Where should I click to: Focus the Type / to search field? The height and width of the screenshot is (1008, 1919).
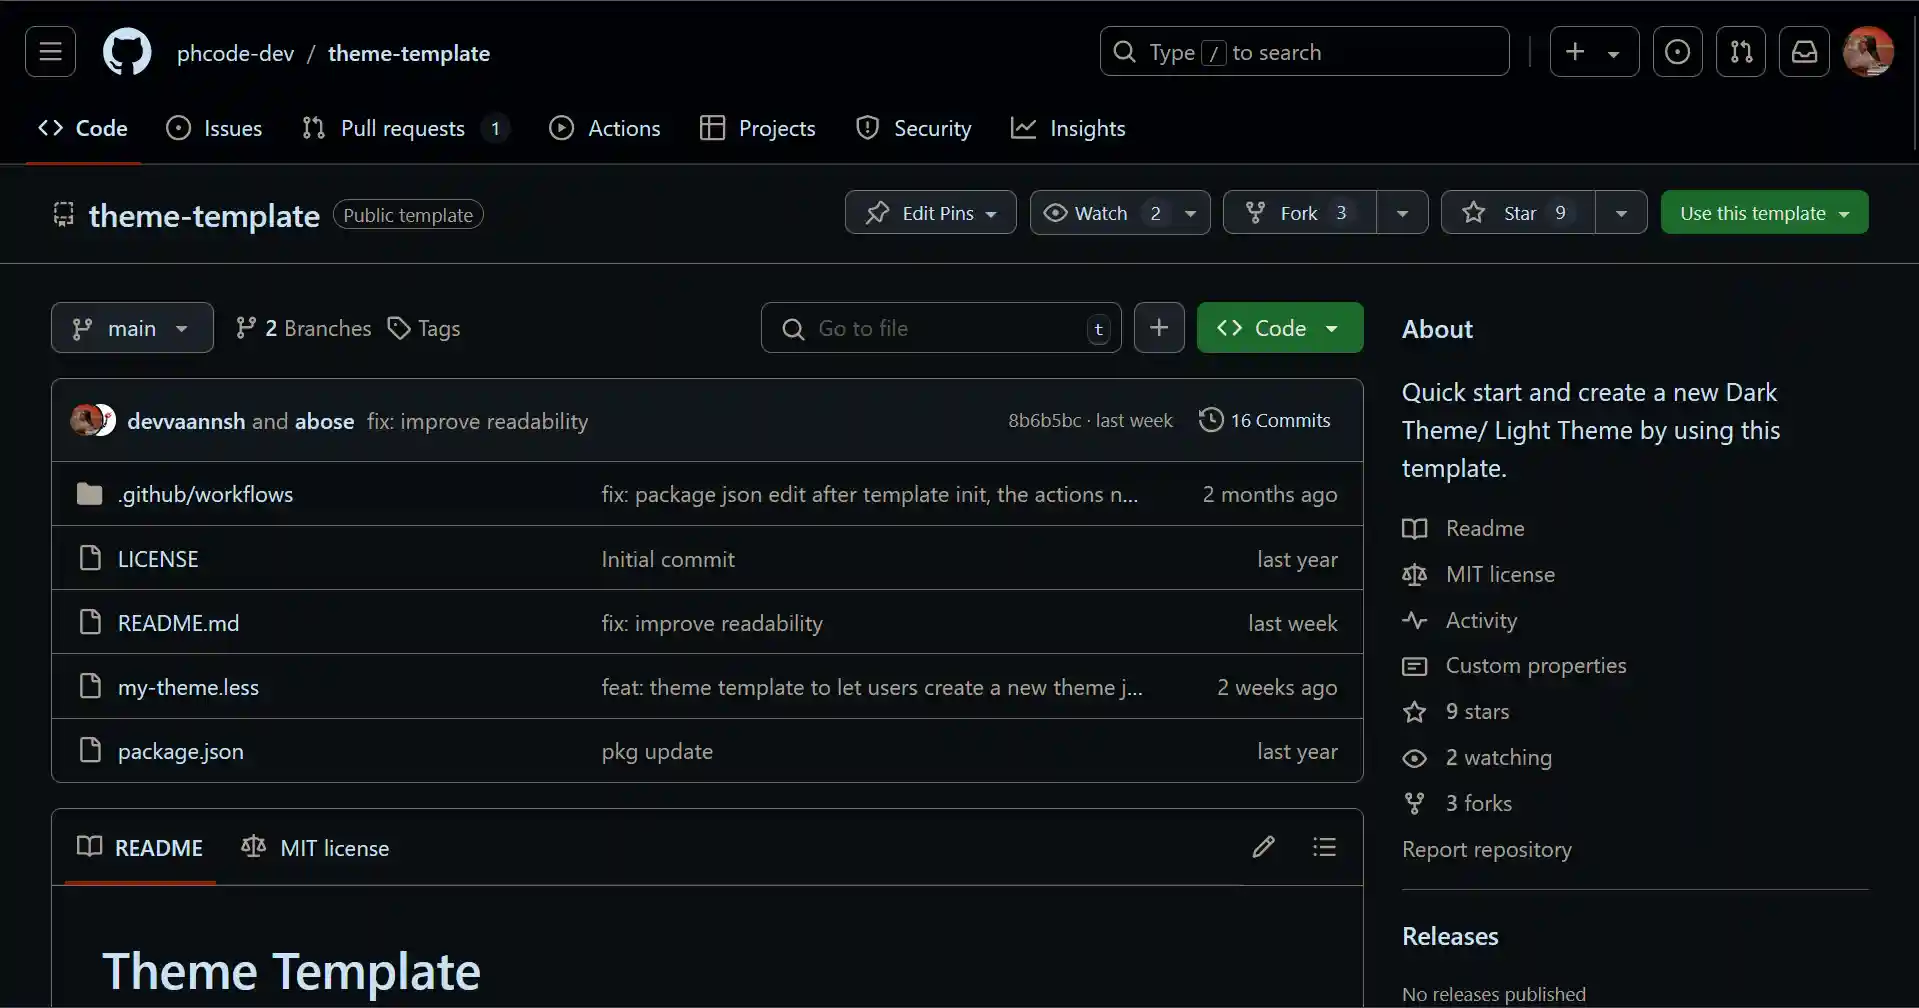pos(1304,52)
